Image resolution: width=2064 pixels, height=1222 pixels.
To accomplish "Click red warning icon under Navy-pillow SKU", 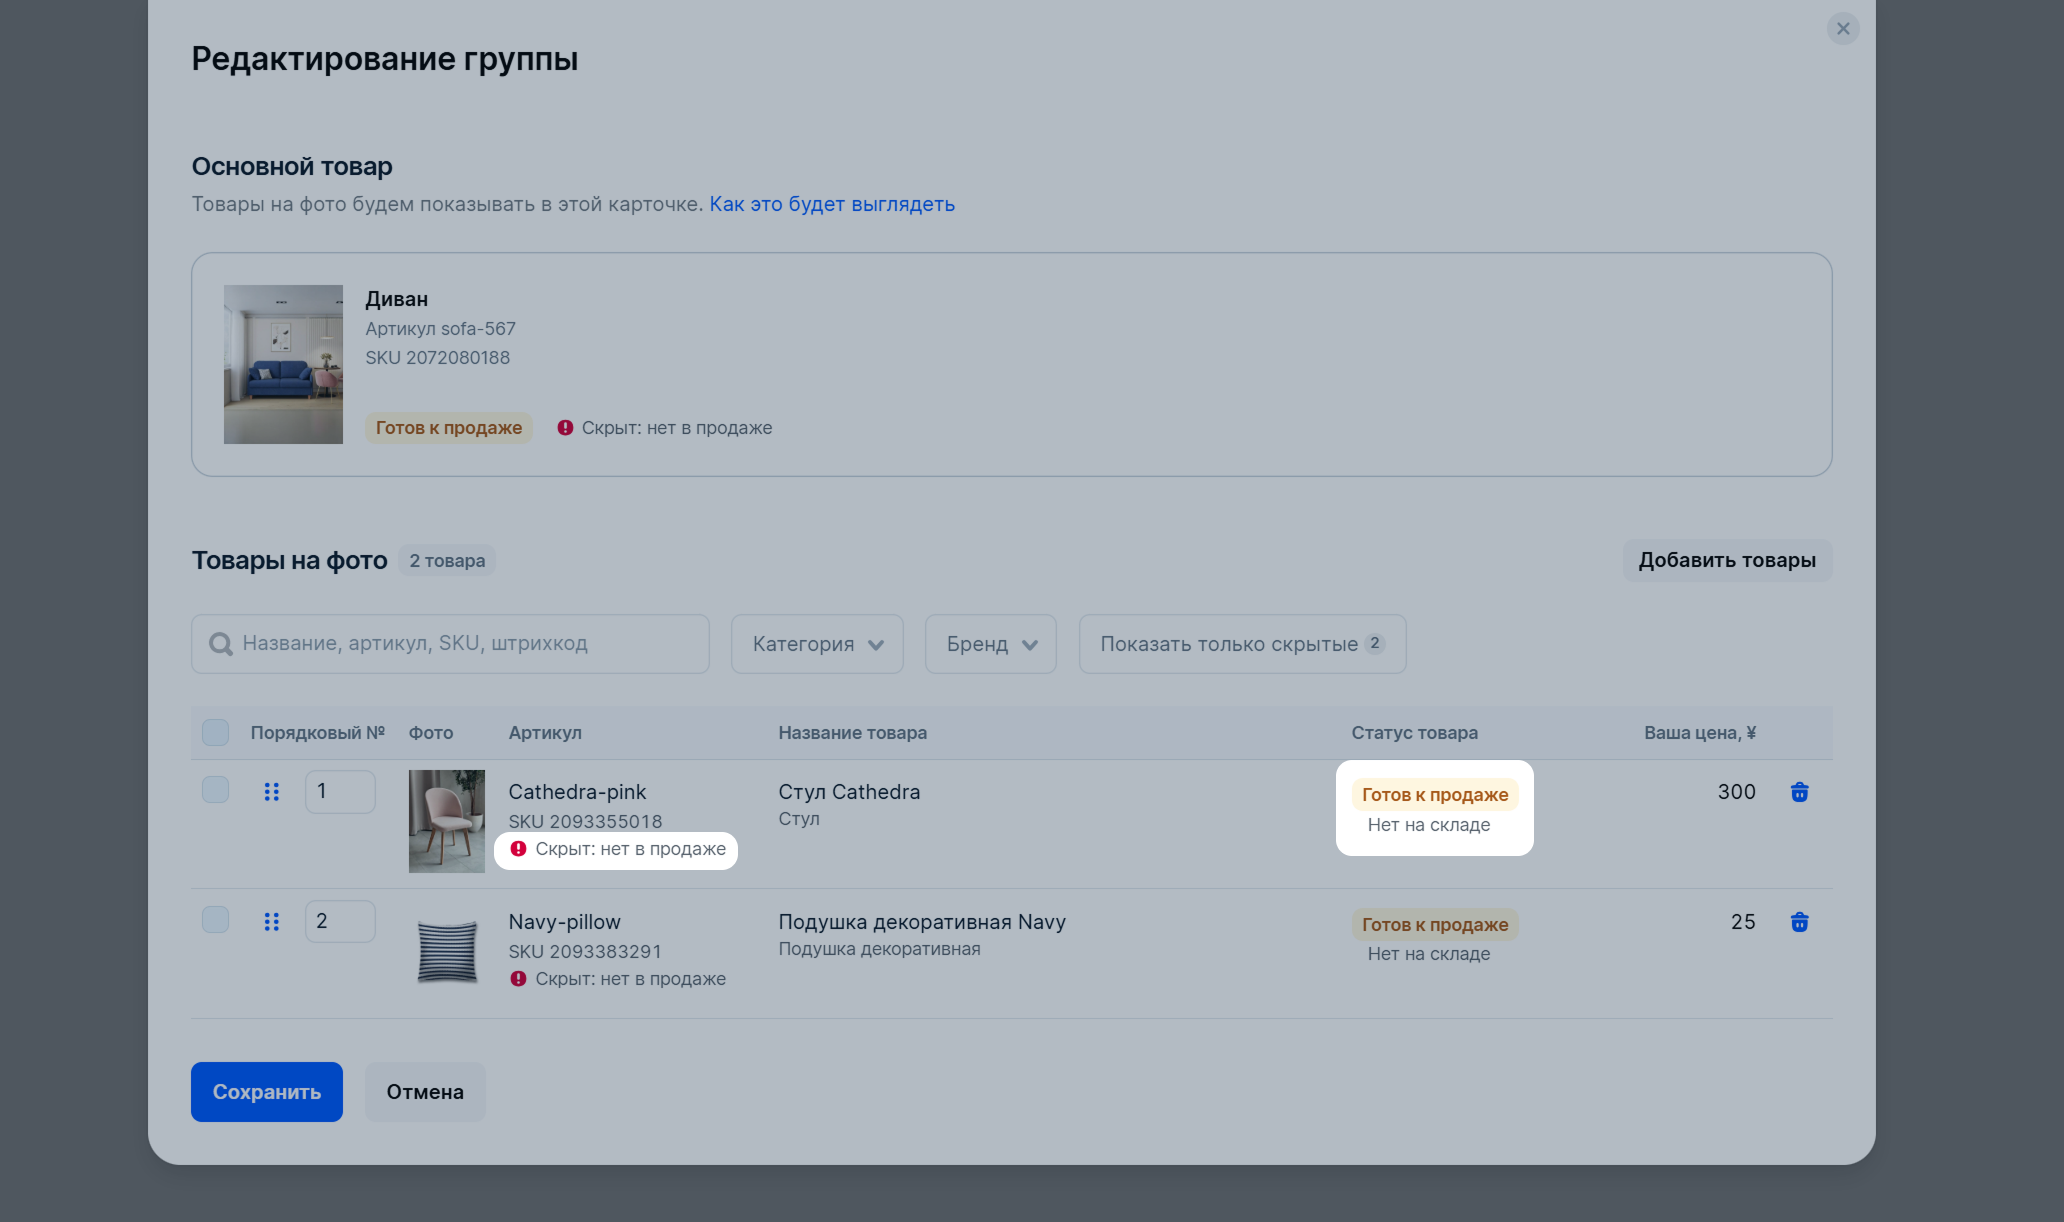I will pos(518,979).
